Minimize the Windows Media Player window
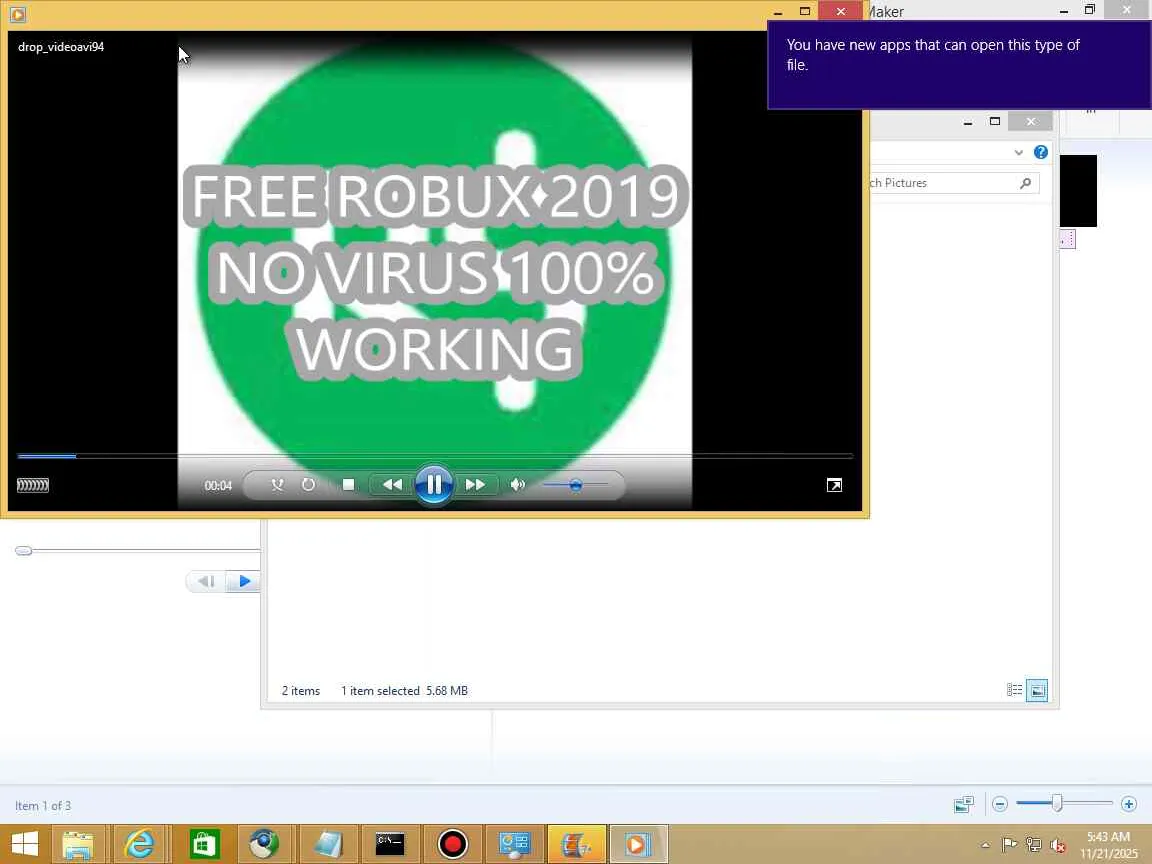The image size is (1152, 864). (x=778, y=12)
